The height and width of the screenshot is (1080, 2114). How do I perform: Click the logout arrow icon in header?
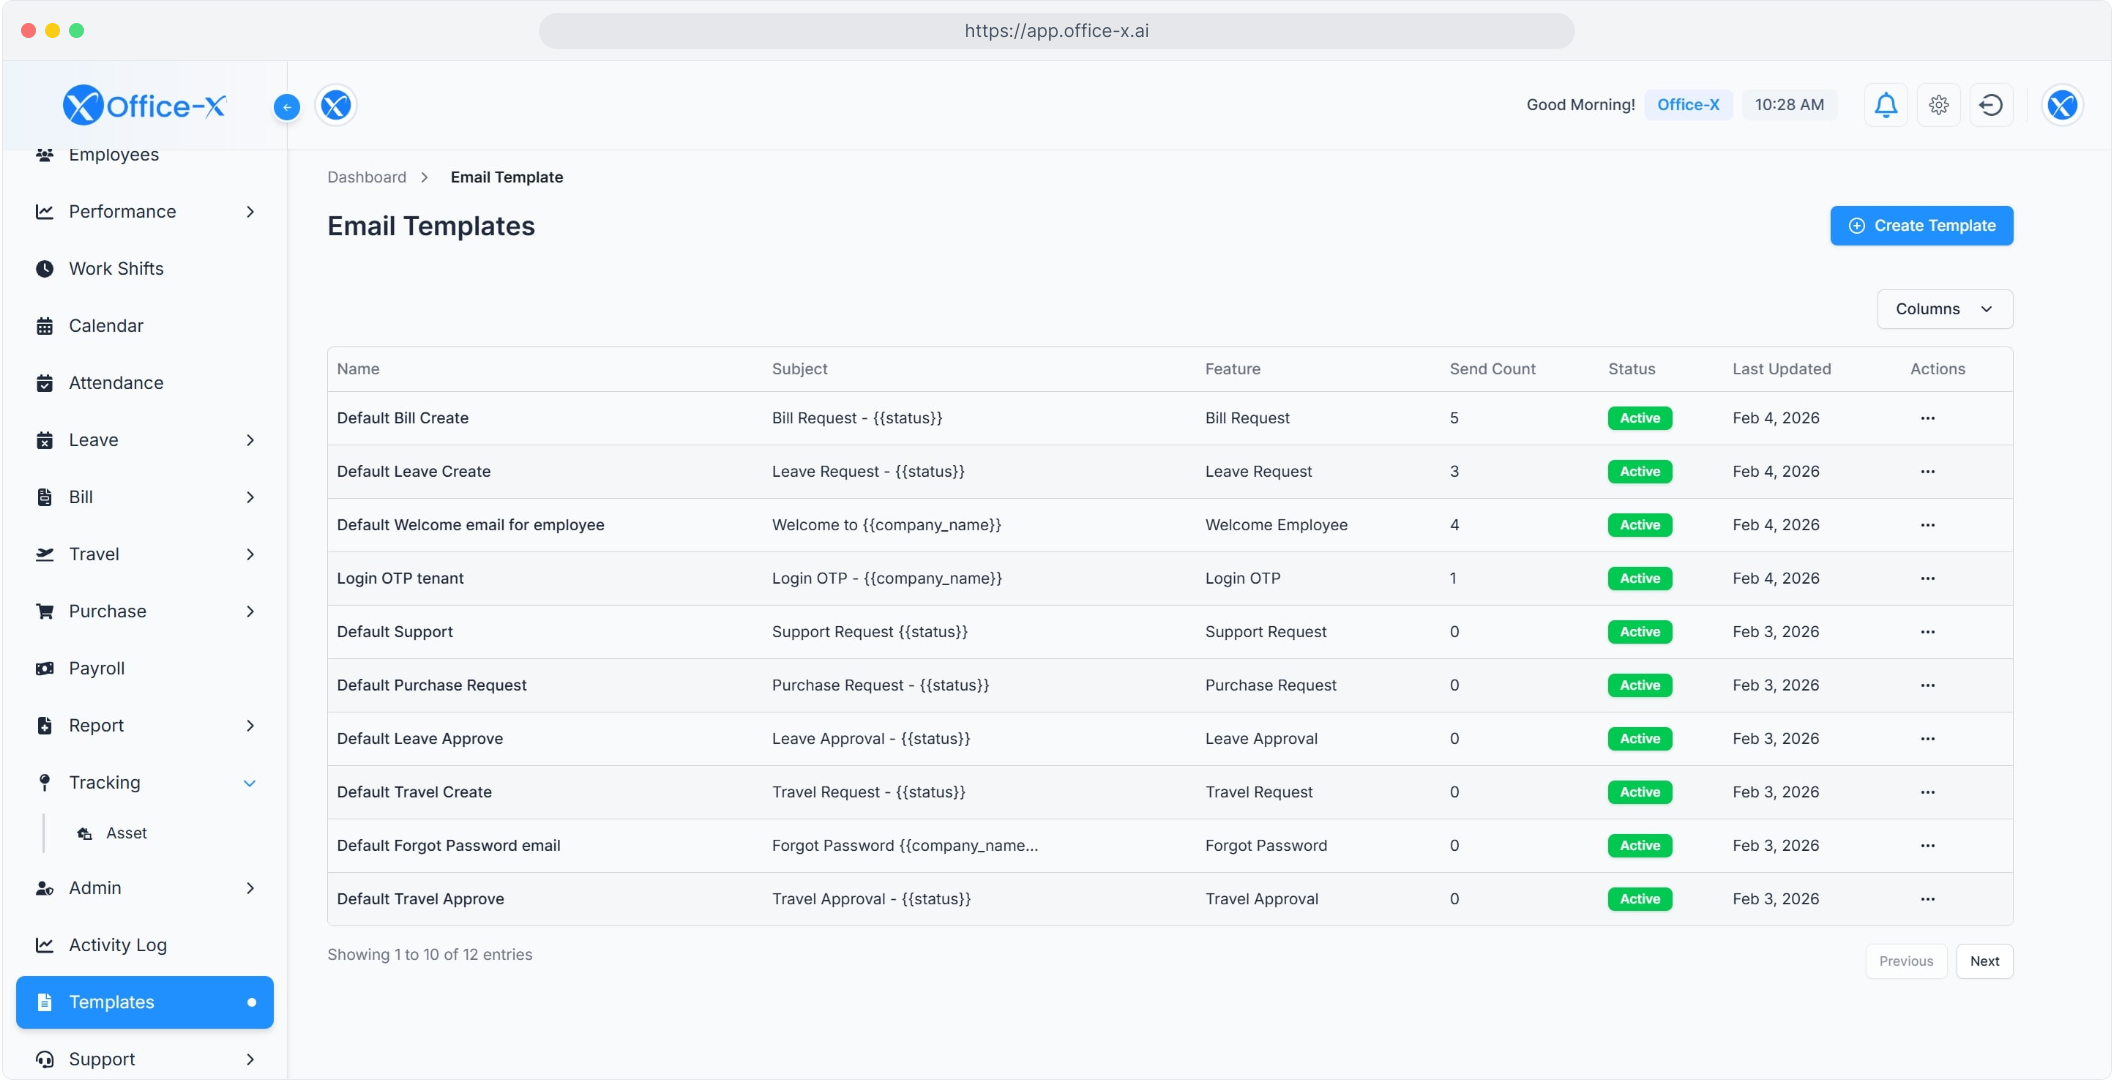point(1991,105)
